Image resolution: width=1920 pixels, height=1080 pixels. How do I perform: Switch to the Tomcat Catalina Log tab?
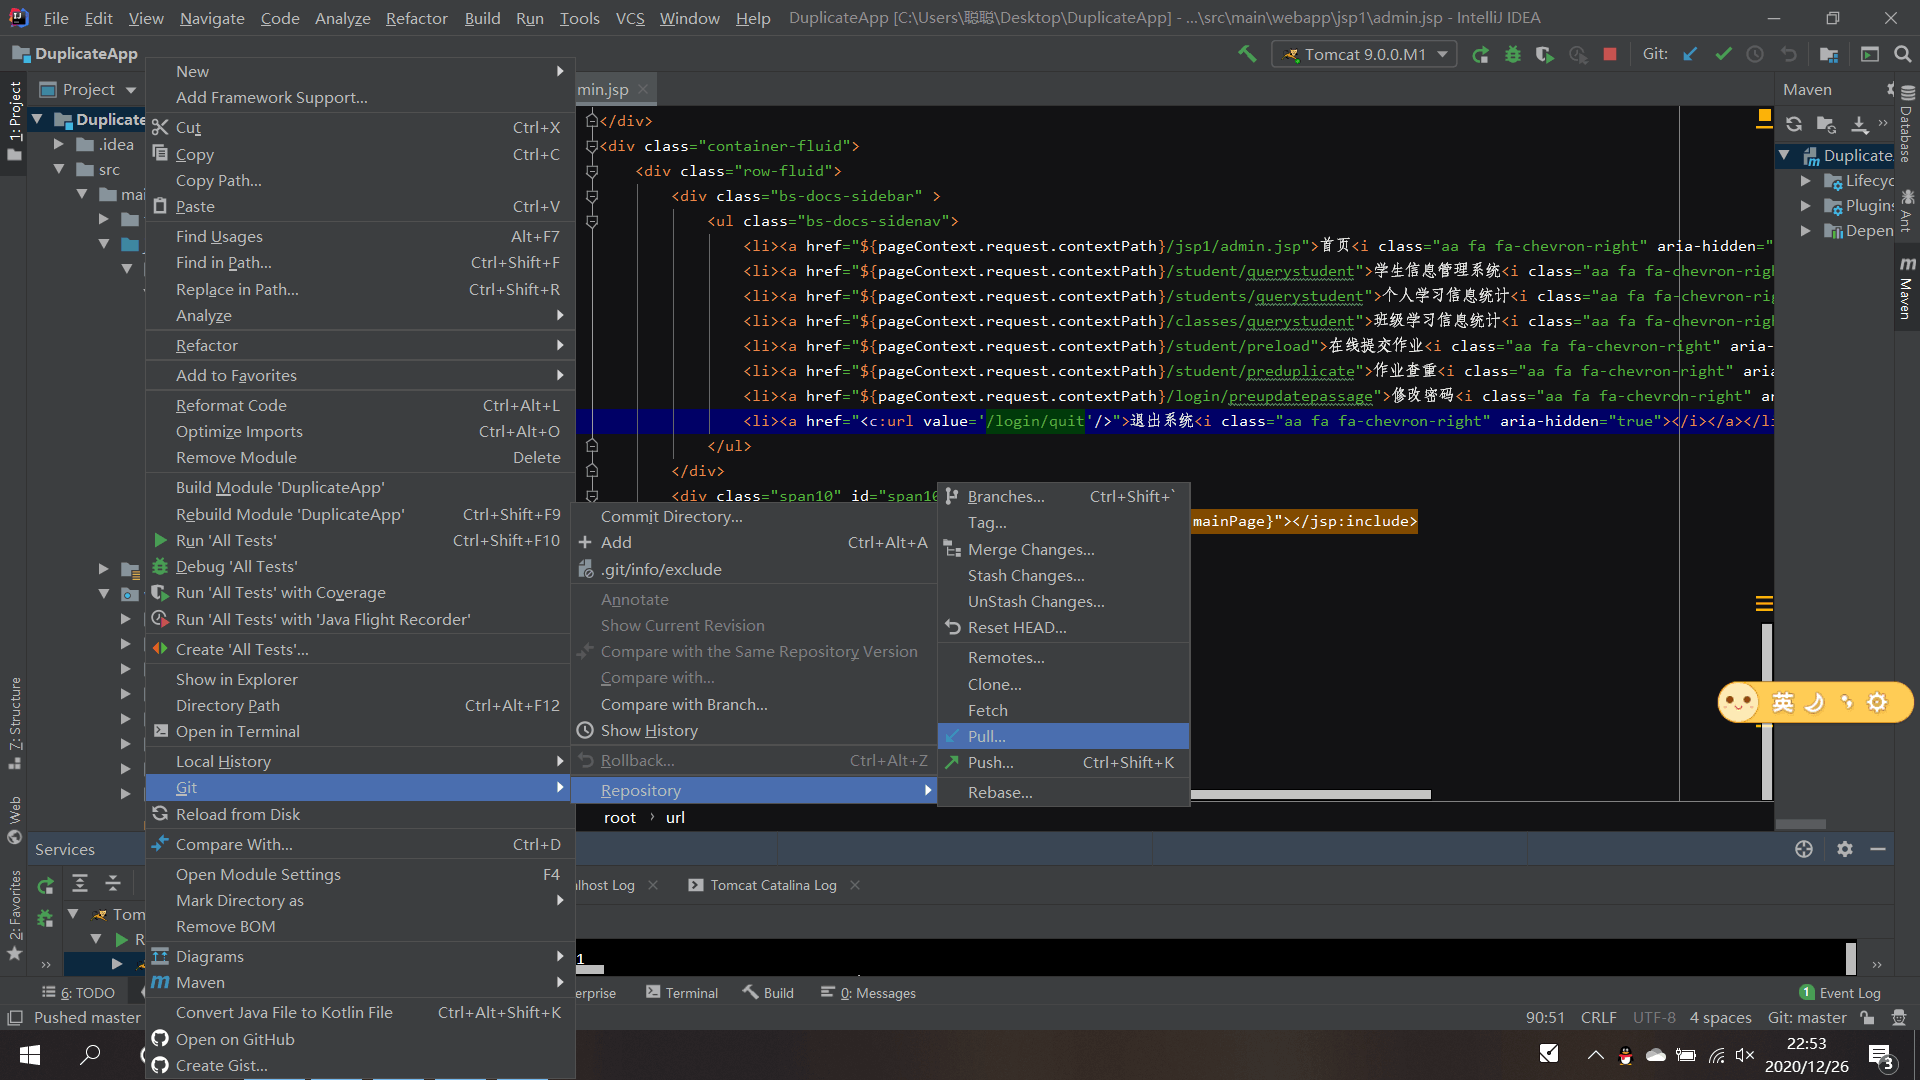(772, 885)
